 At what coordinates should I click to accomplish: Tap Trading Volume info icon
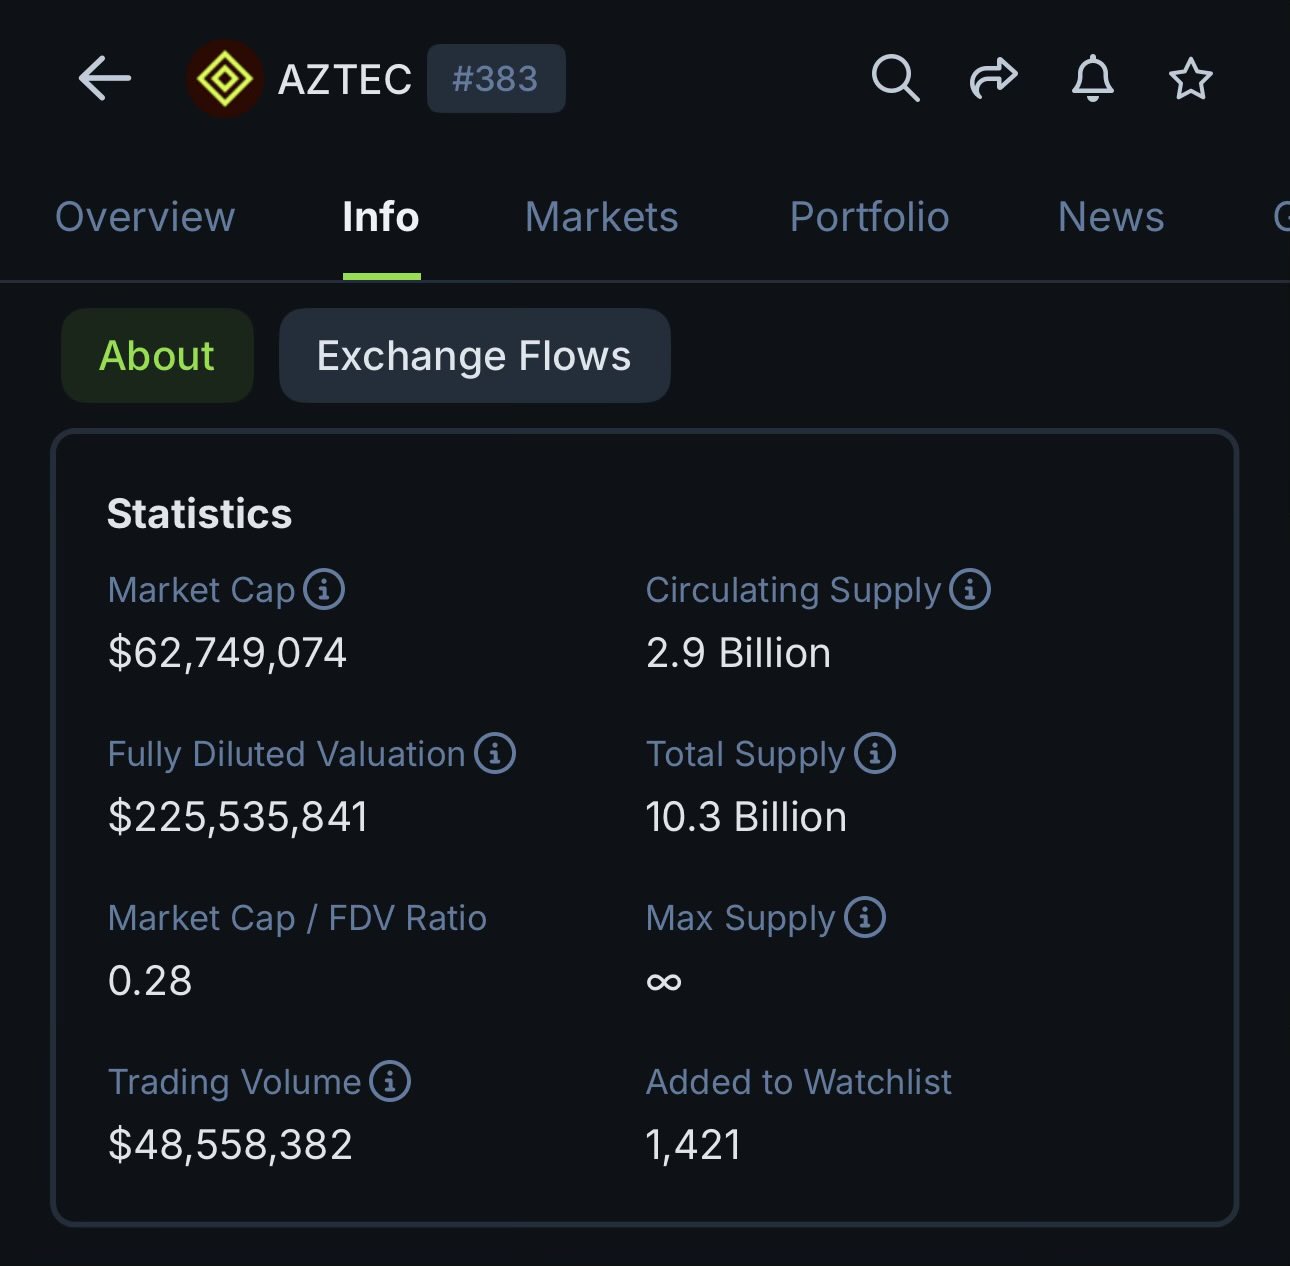coord(390,1081)
